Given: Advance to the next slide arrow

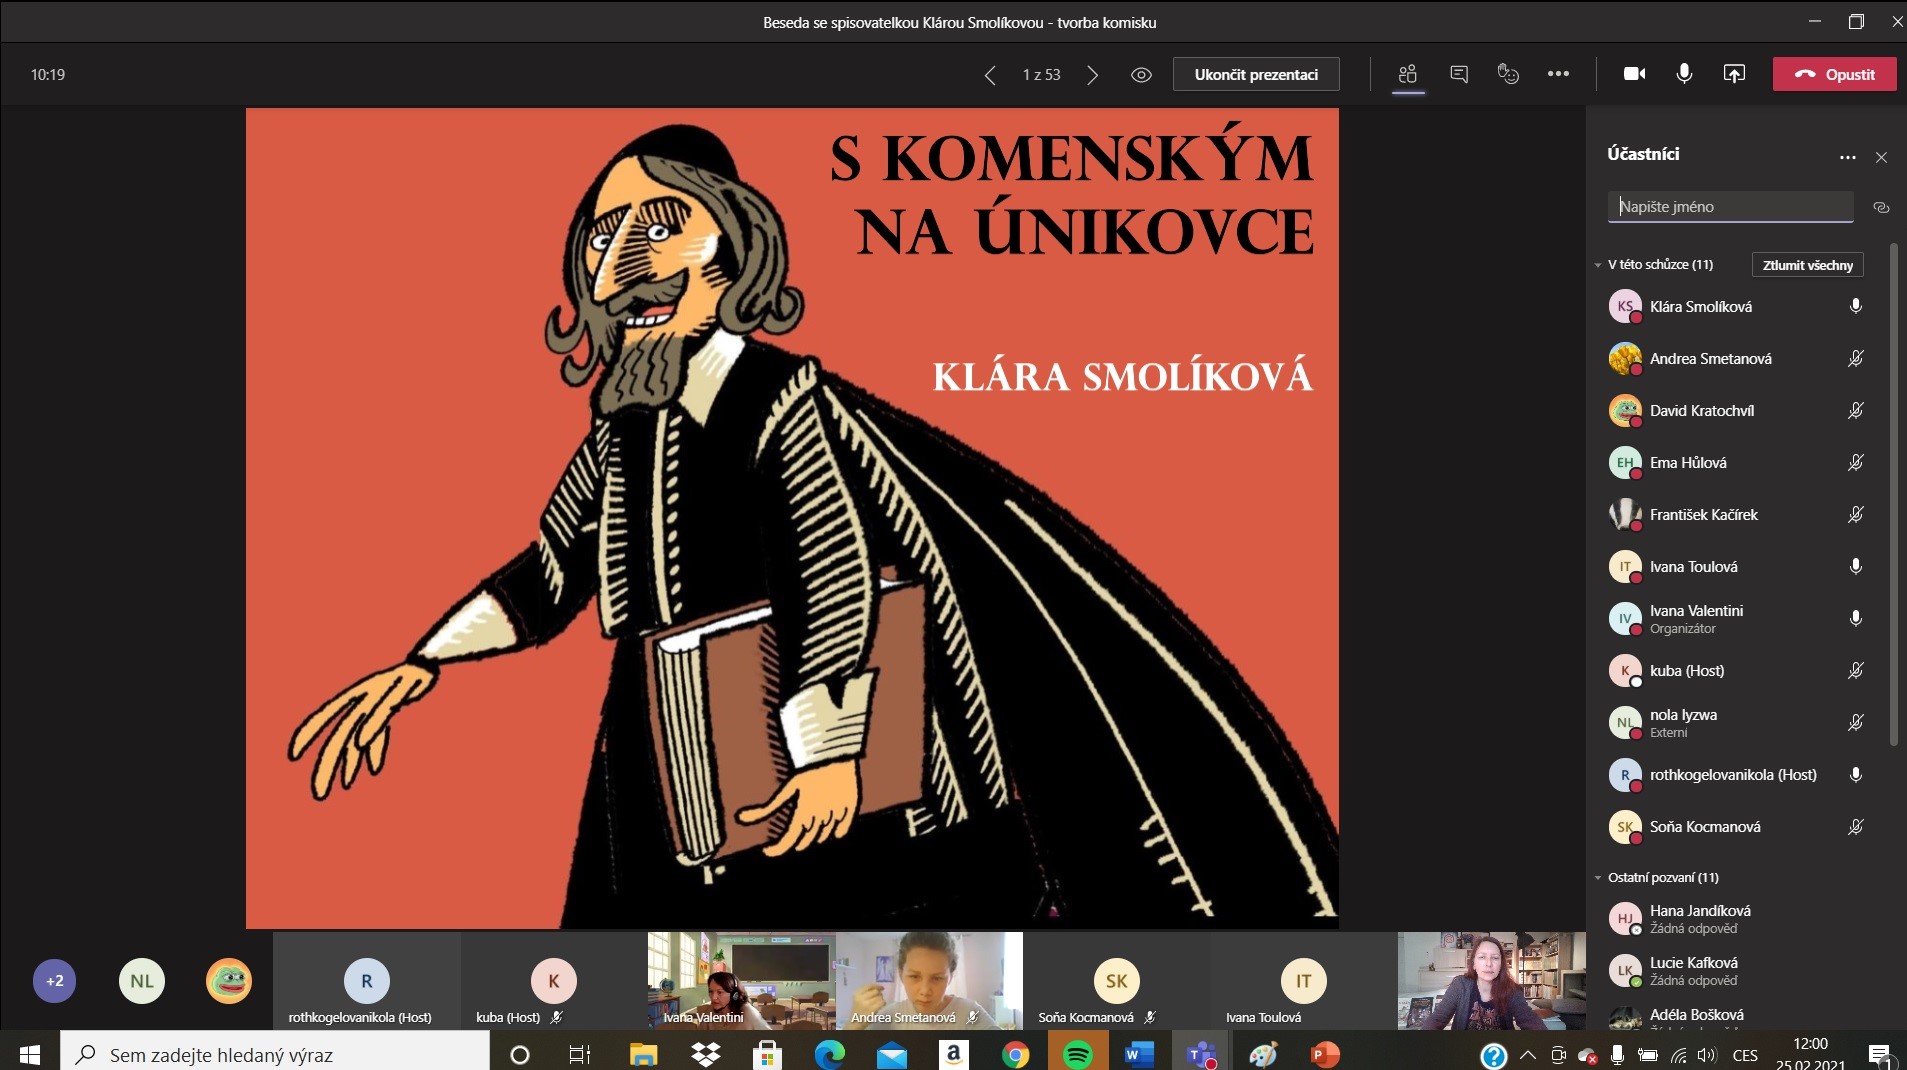Looking at the screenshot, I should [x=1093, y=75].
